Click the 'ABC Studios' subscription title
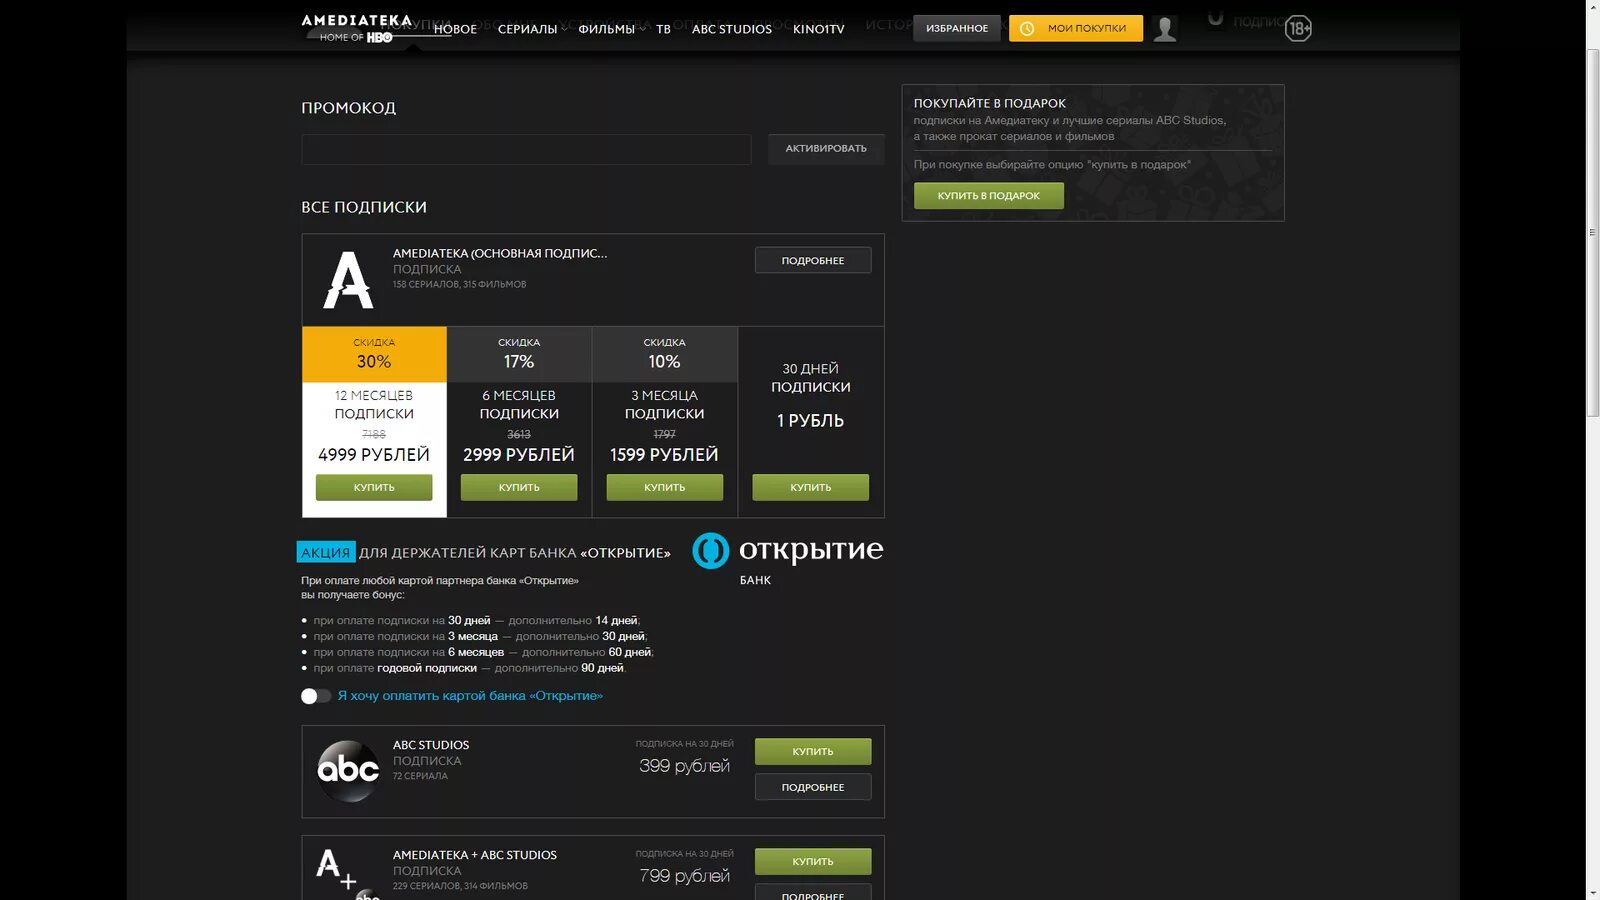This screenshot has width=1600, height=900. point(431,745)
